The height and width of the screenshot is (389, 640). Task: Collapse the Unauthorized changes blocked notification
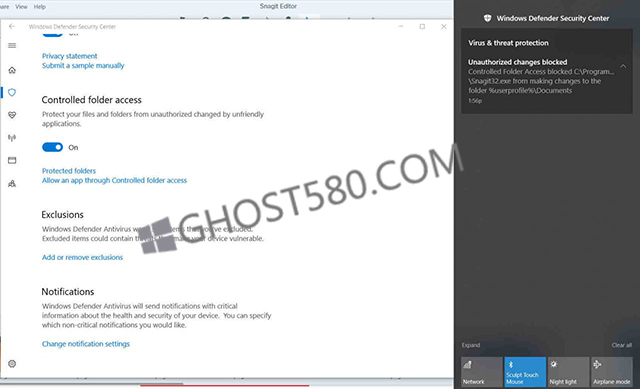pyautogui.click(x=623, y=66)
